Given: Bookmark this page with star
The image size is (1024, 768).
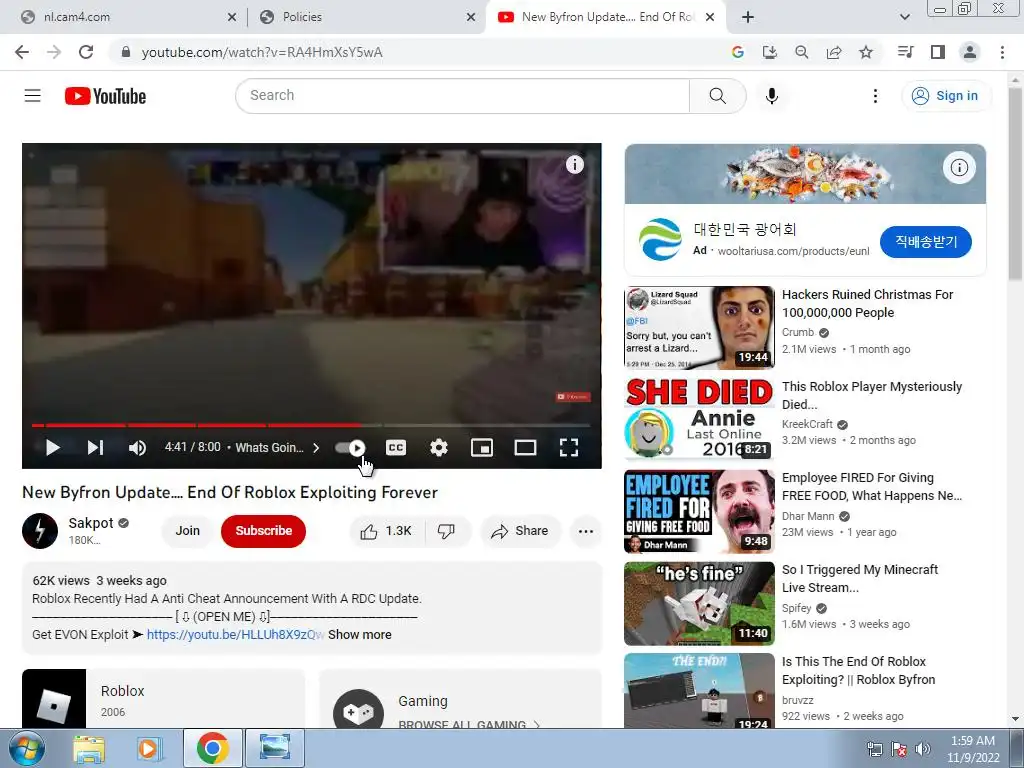Looking at the screenshot, I should click(866, 52).
